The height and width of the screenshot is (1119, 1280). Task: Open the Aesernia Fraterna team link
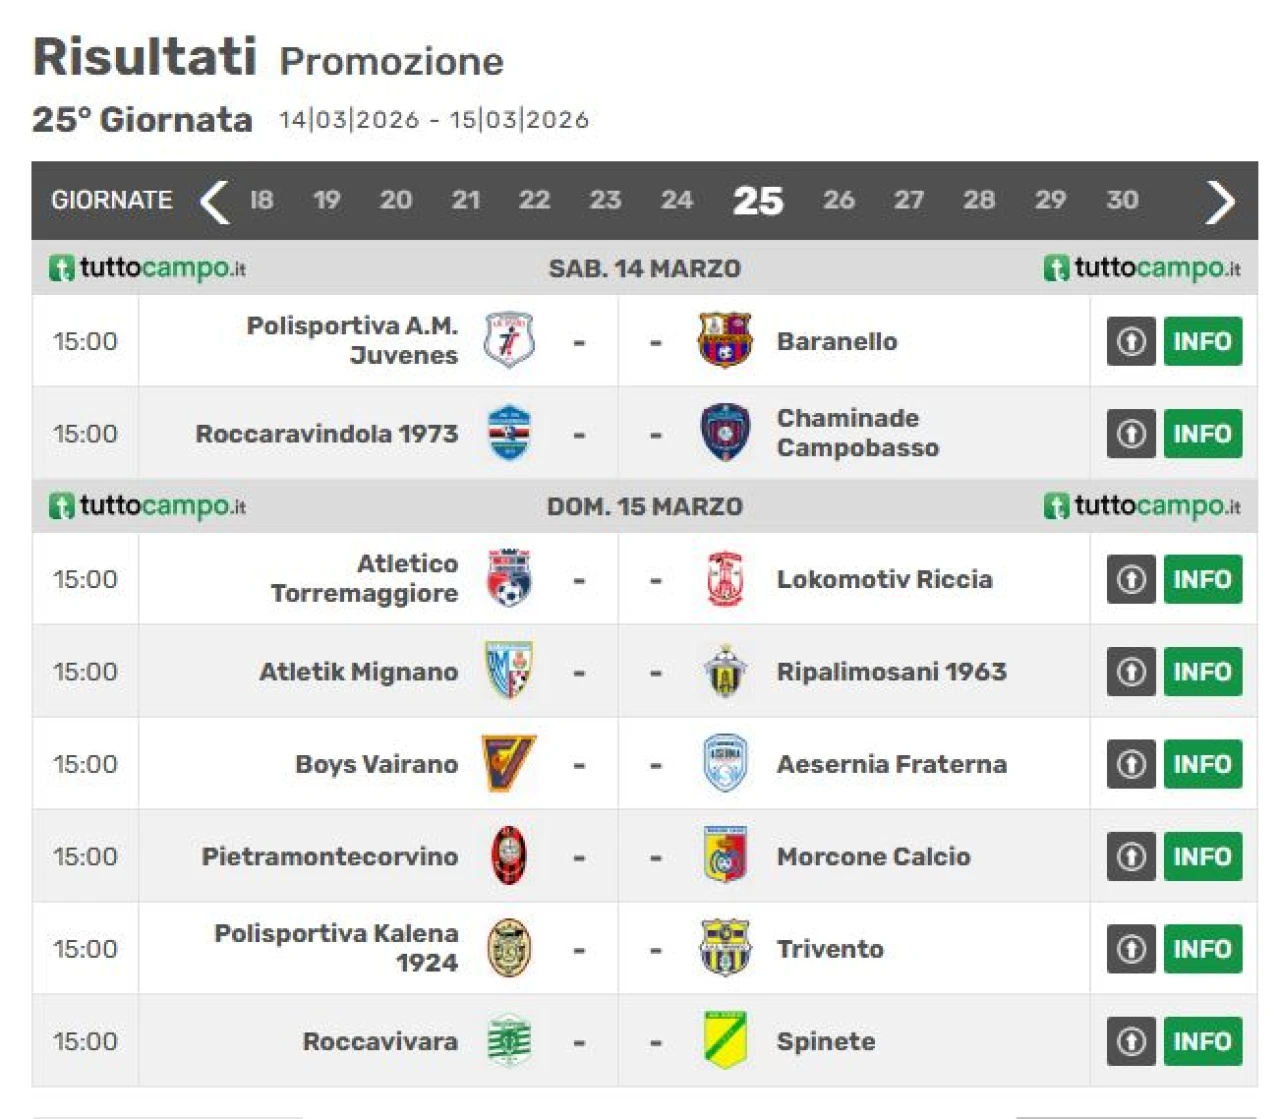point(891,764)
